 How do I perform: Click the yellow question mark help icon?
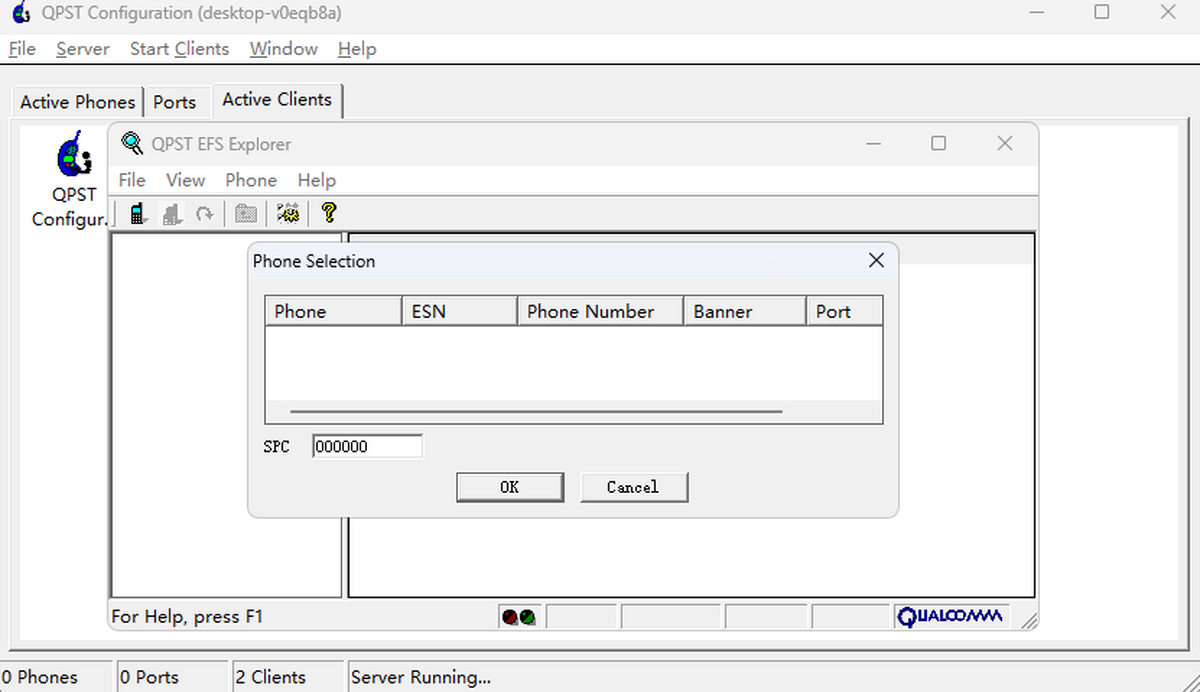(328, 212)
